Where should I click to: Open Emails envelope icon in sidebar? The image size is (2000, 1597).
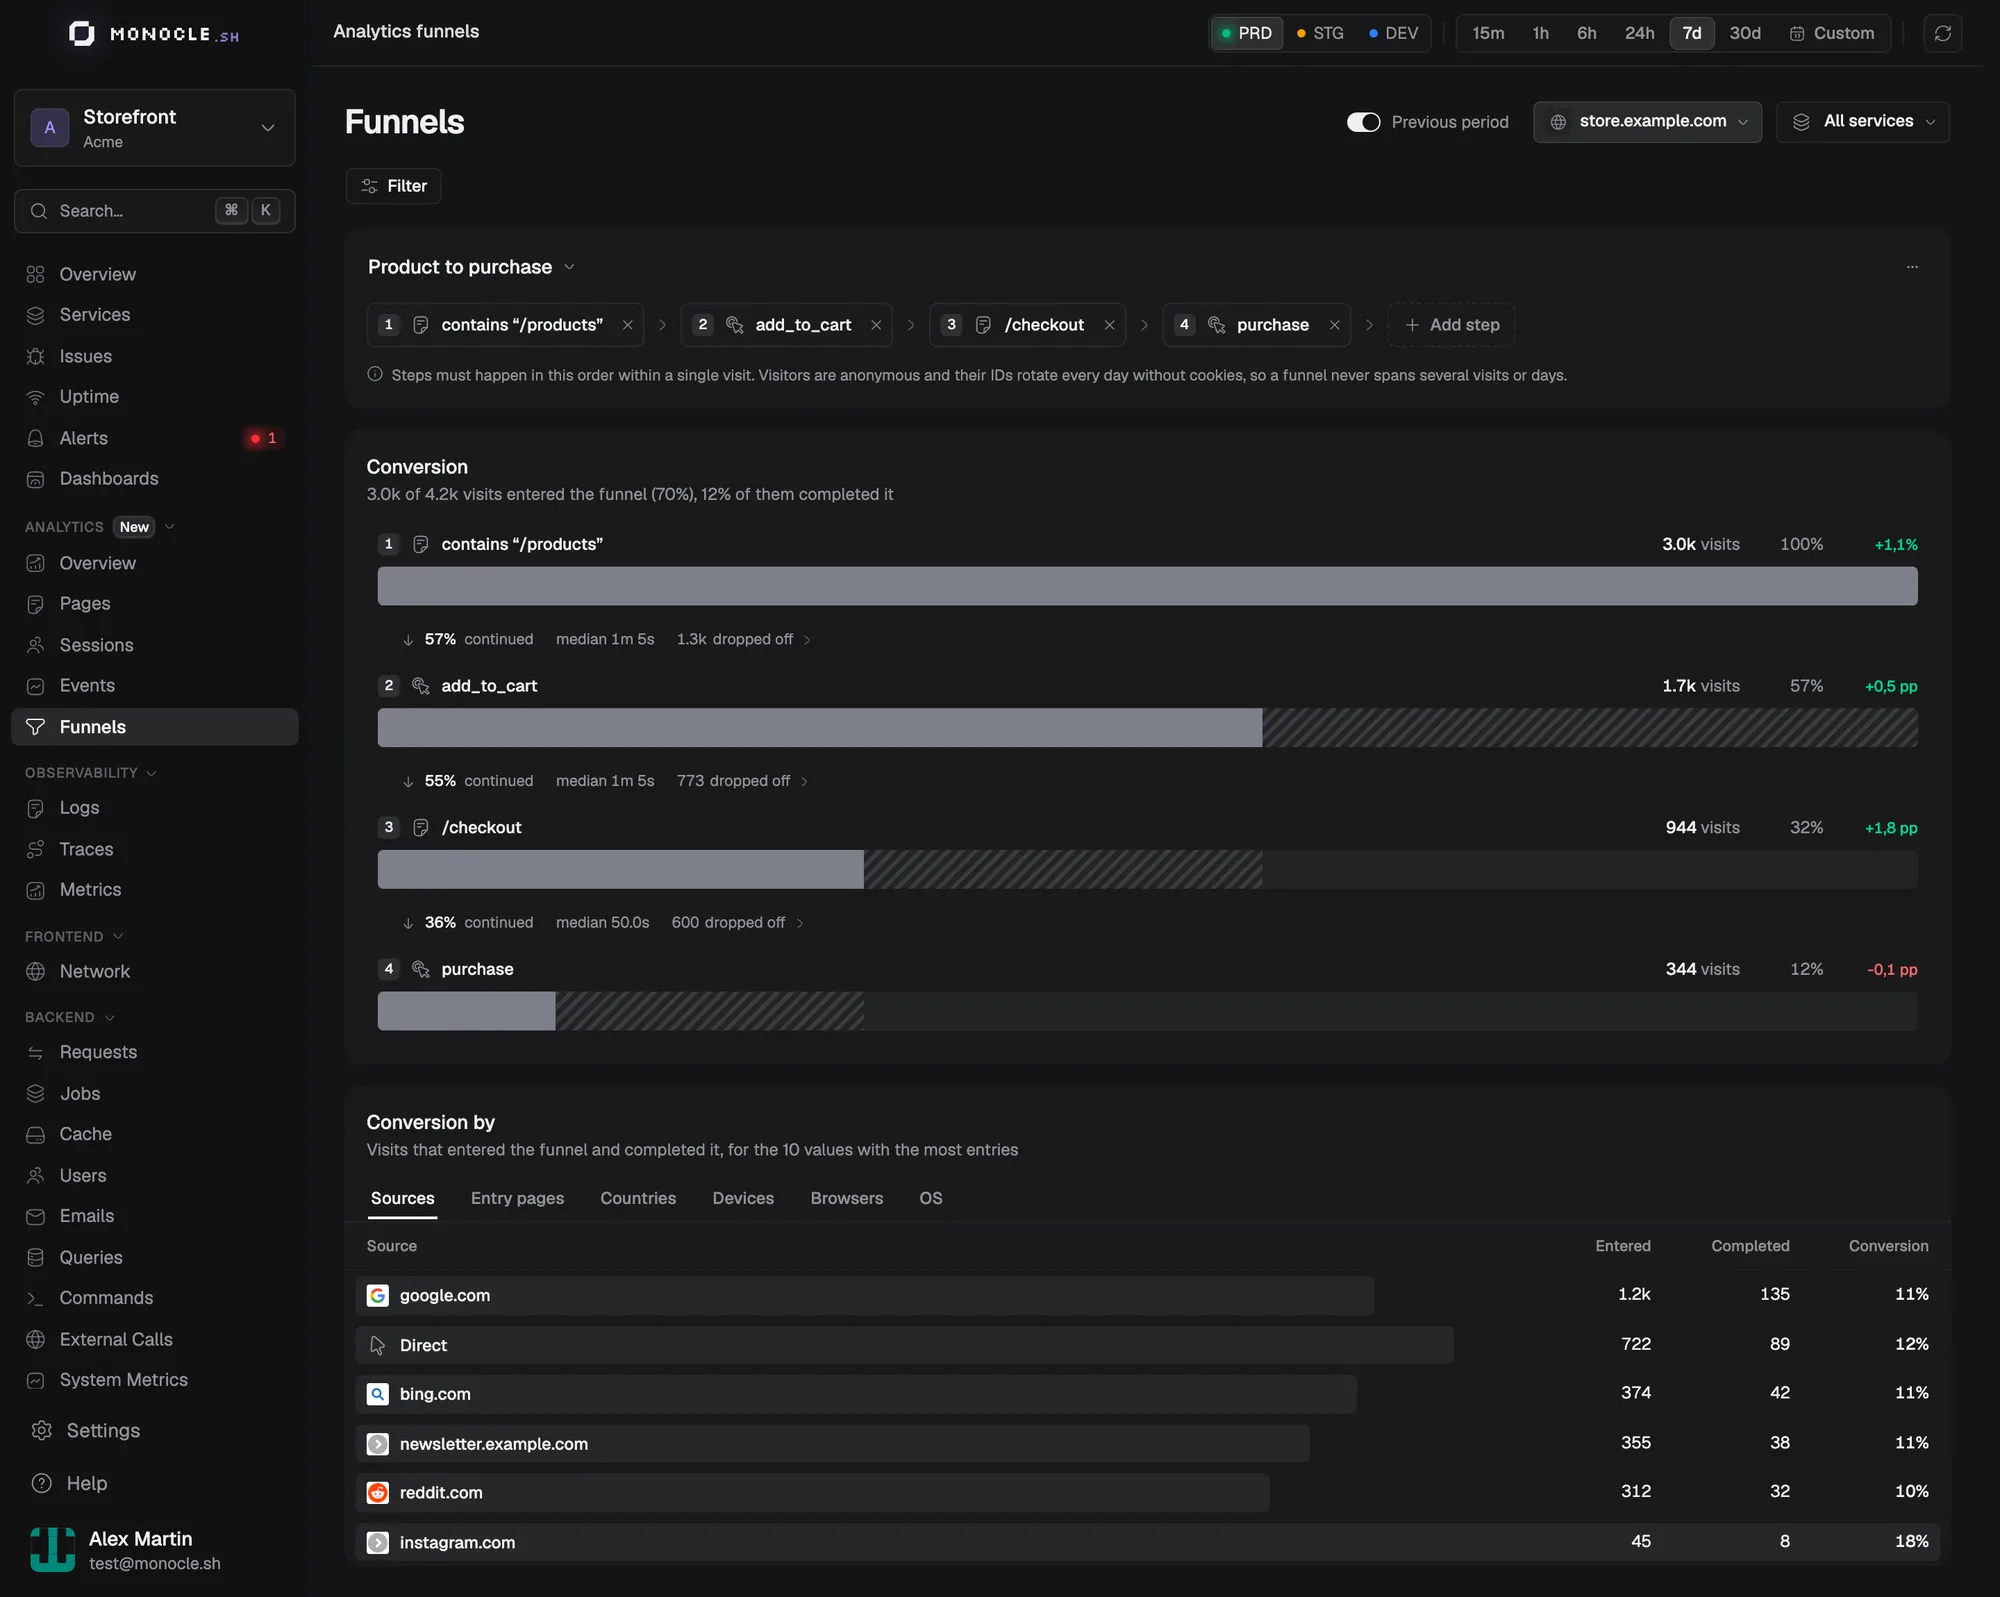[x=36, y=1216]
